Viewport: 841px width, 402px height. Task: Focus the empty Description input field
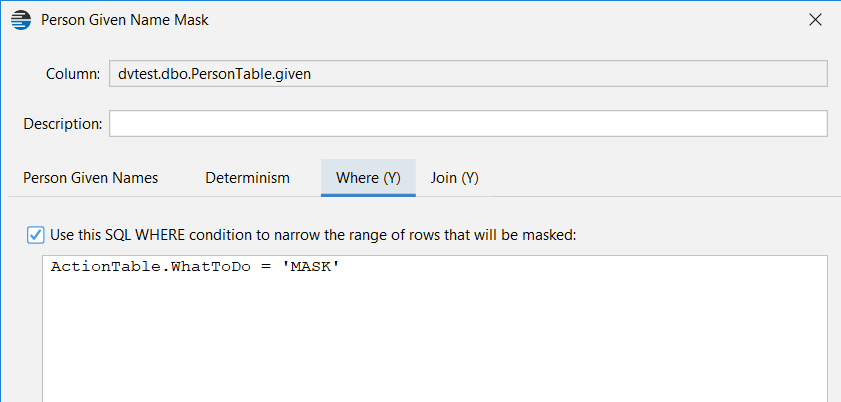coord(468,124)
